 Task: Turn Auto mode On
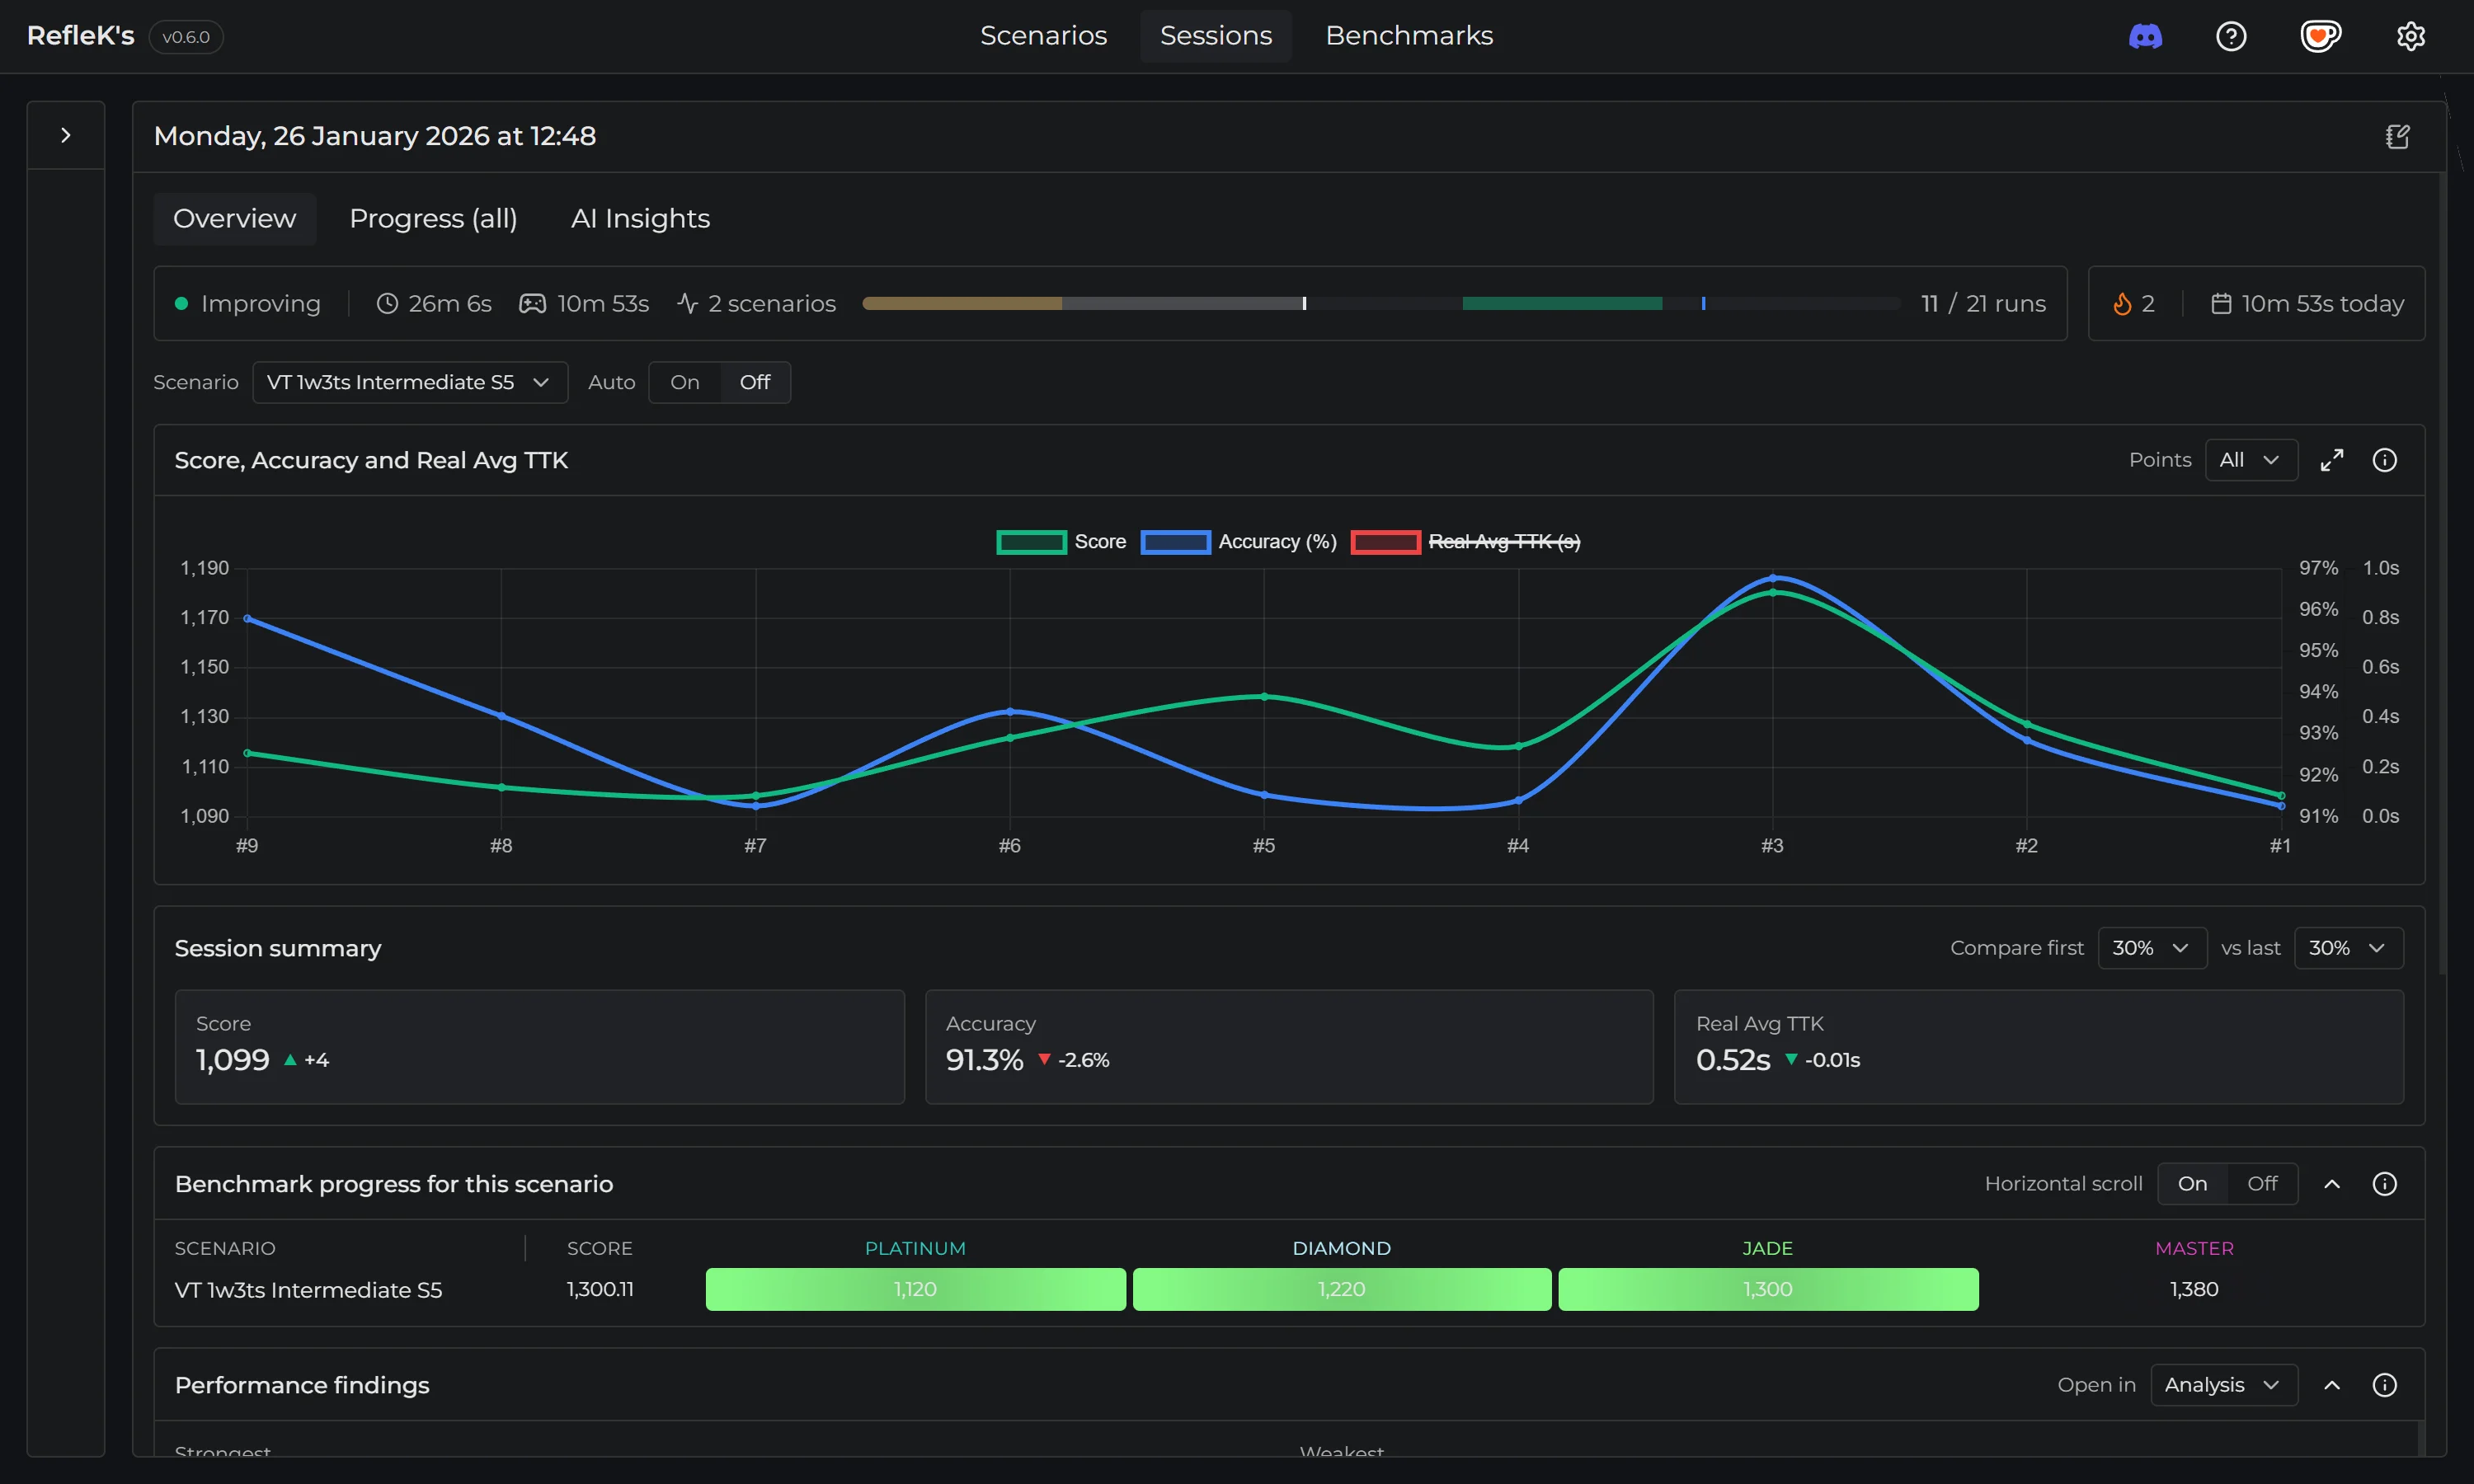[x=684, y=382]
